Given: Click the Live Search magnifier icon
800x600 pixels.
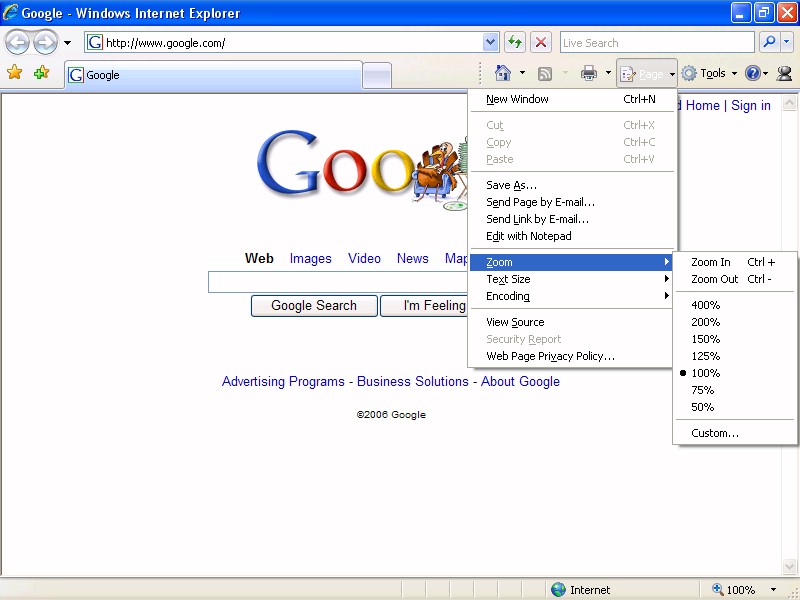Looking at the screenshot, I should coord(769,42).
